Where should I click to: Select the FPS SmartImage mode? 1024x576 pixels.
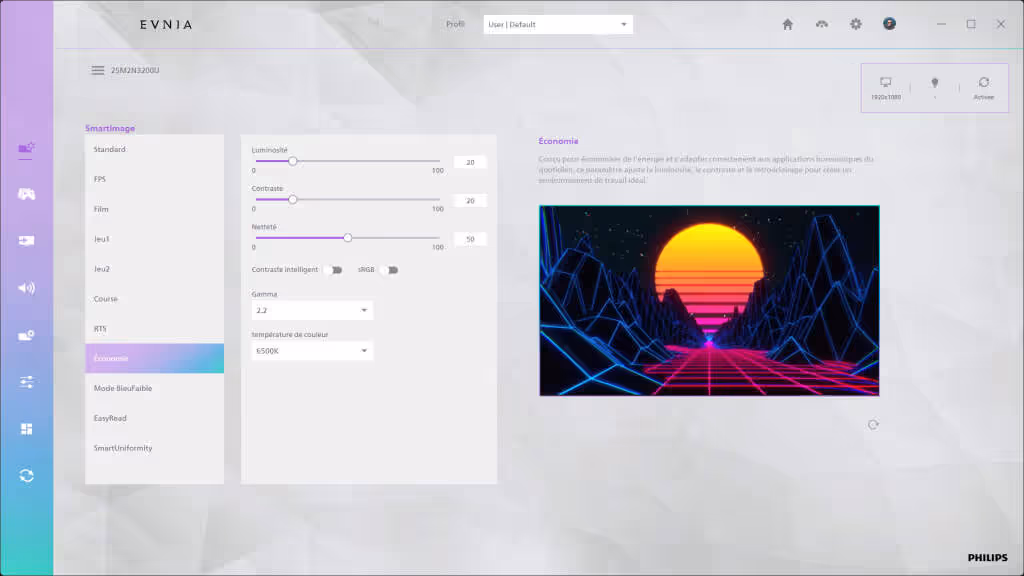(154, 179)
